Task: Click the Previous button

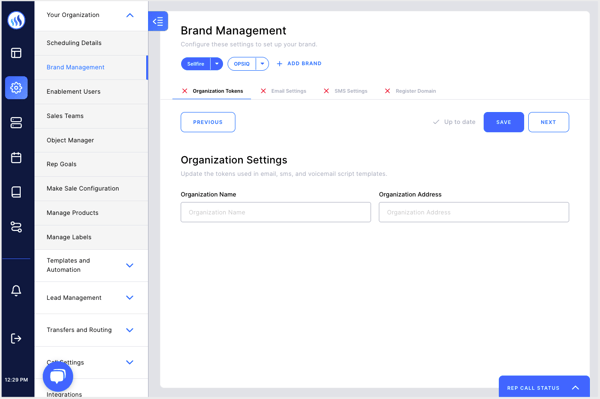Action: pyautogui.click(x=208, y=122)
